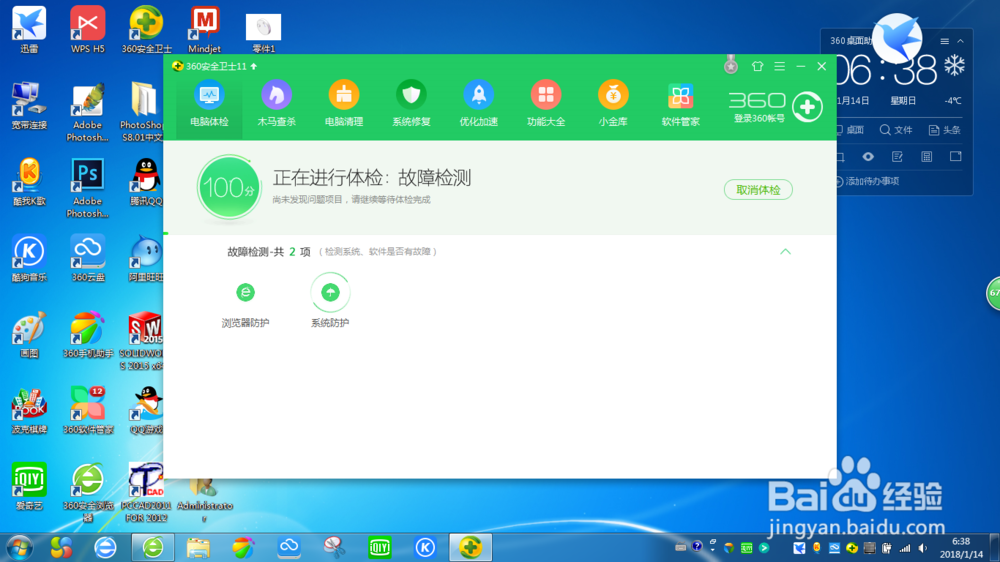Launch 软件管家 from 360 toolbar
The image size is (1000, 562).
point(680,105)
